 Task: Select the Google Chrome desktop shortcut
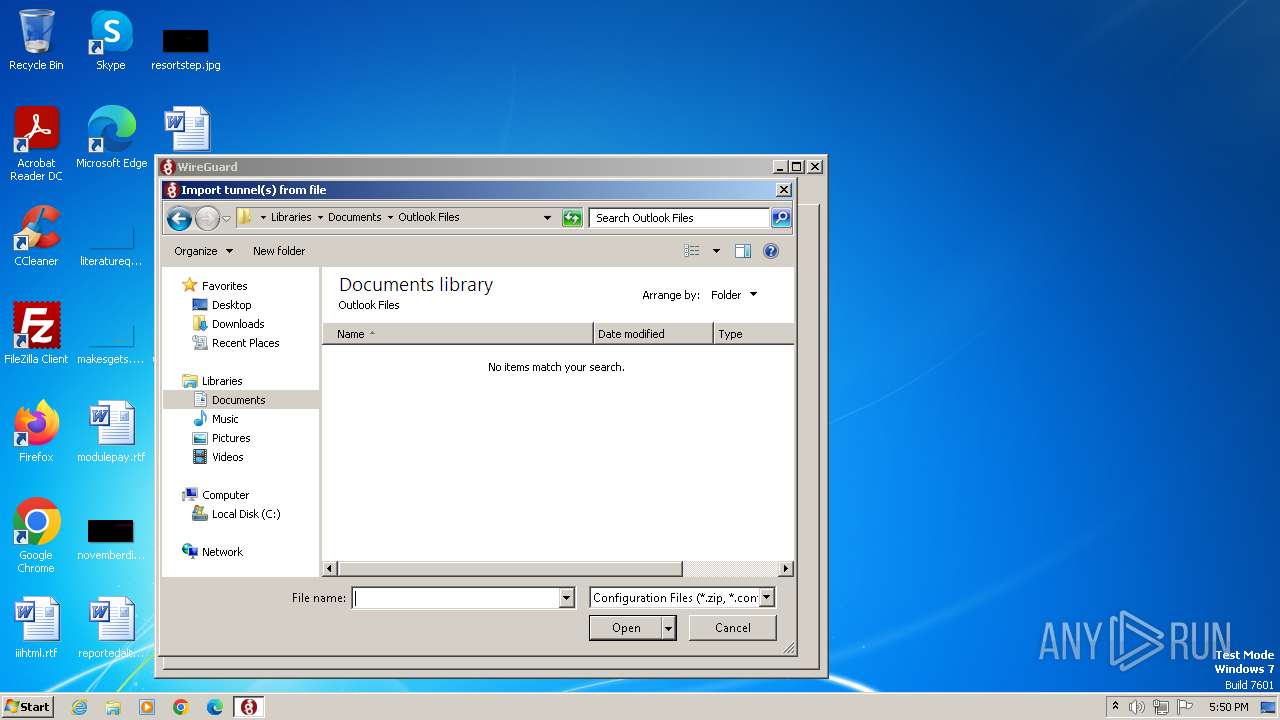36,536
